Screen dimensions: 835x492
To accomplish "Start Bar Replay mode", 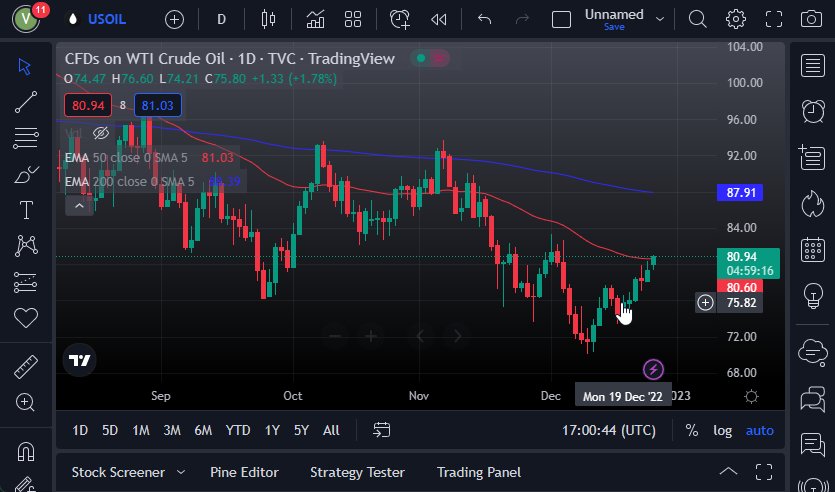I will pyautogui.click(x=437, y=19).
